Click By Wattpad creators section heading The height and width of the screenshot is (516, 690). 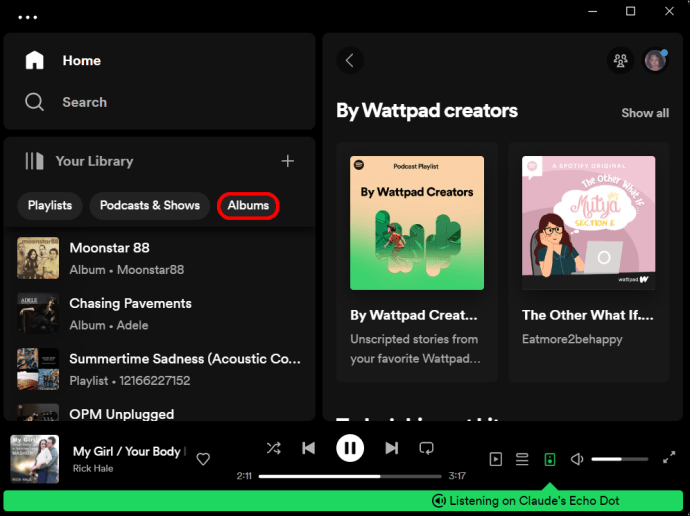(427, 110)
